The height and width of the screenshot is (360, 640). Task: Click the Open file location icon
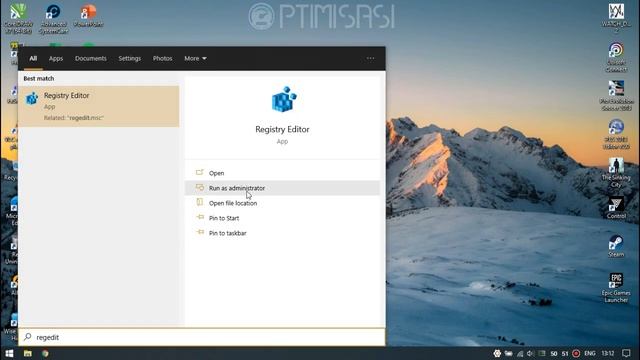click(x=200, y=202)
